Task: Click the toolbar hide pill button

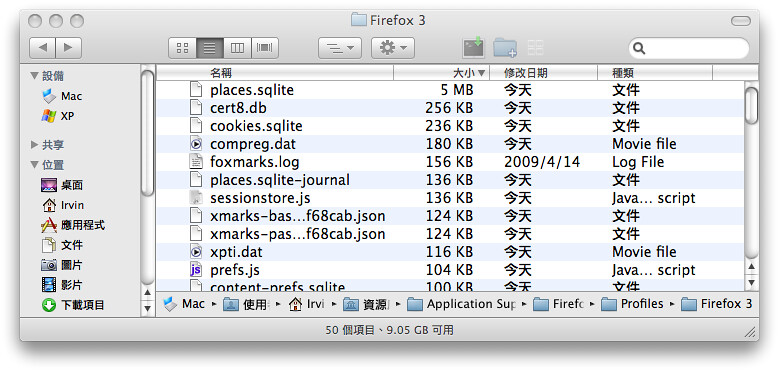Action: tap(741, 21)
